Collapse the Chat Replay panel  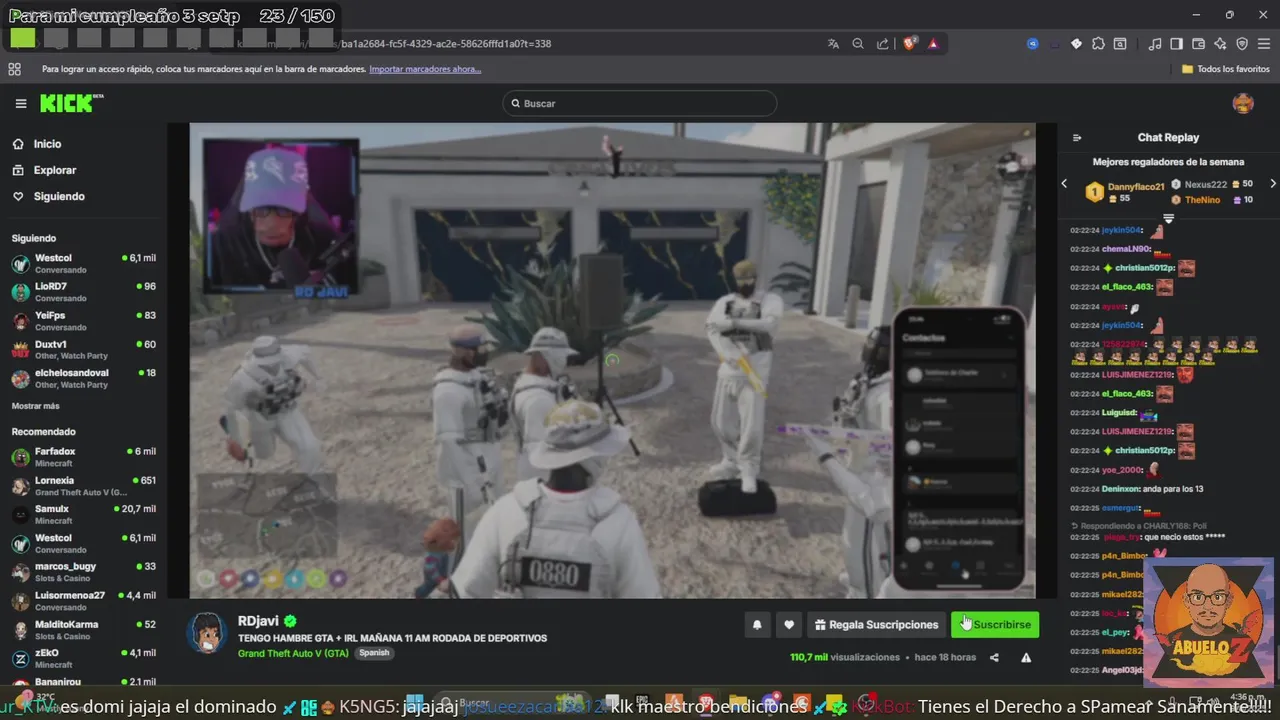(1077, 138)
